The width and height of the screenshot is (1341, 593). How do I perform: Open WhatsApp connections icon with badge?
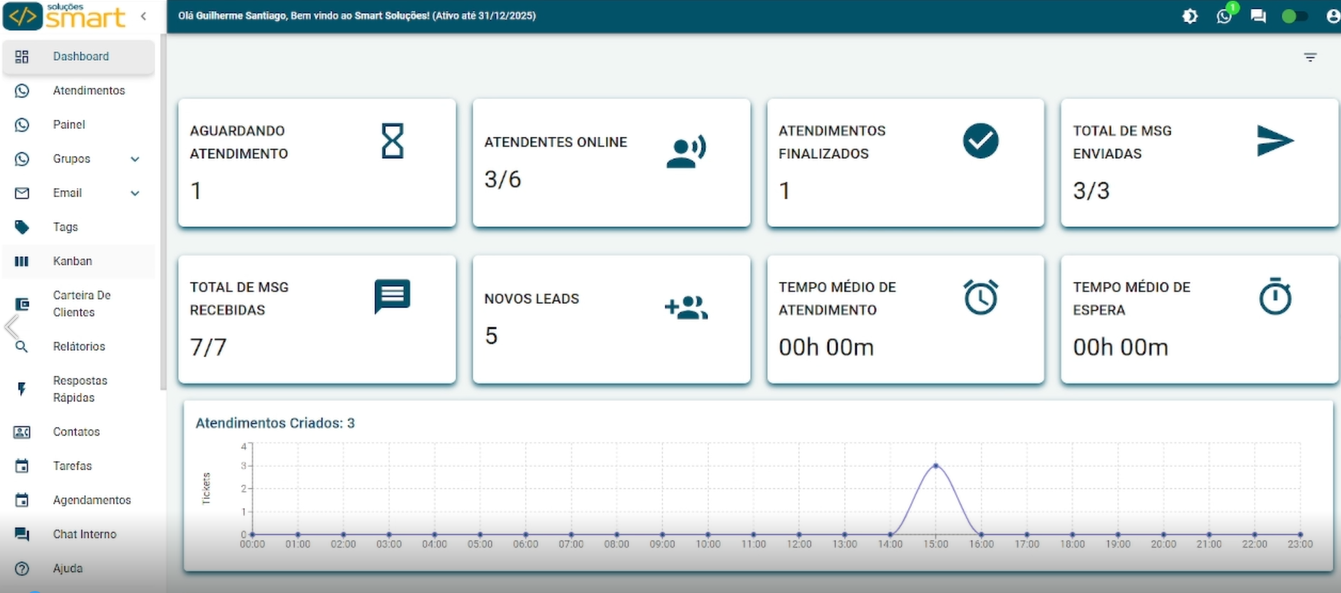[x=1225, y=15]
